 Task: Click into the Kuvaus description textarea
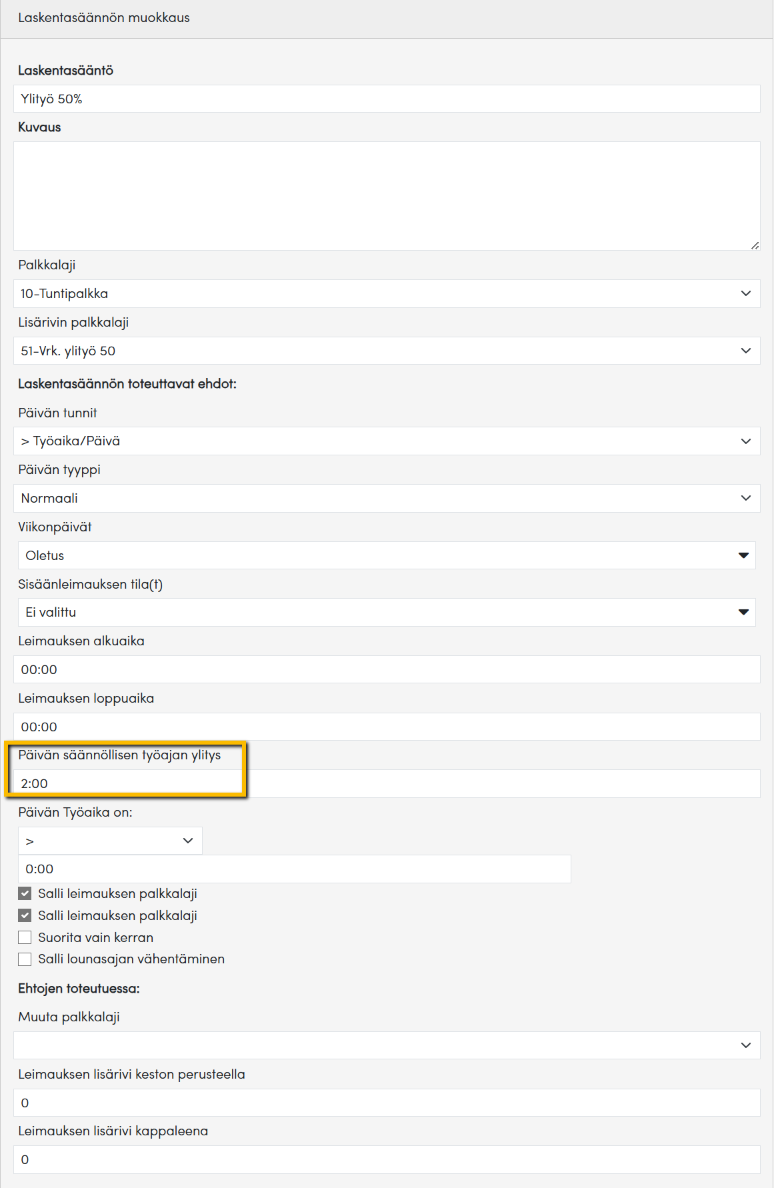[386, 195]
